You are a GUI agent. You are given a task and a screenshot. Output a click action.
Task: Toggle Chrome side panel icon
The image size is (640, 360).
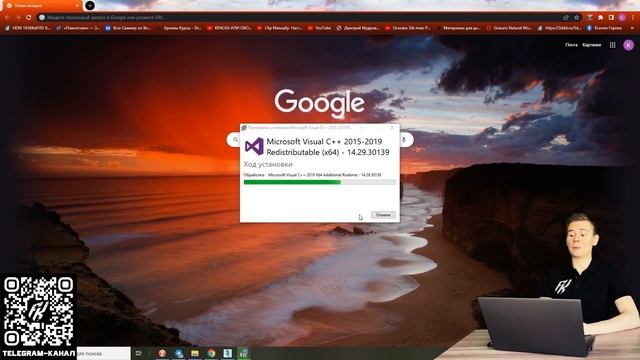click(611, 18)
